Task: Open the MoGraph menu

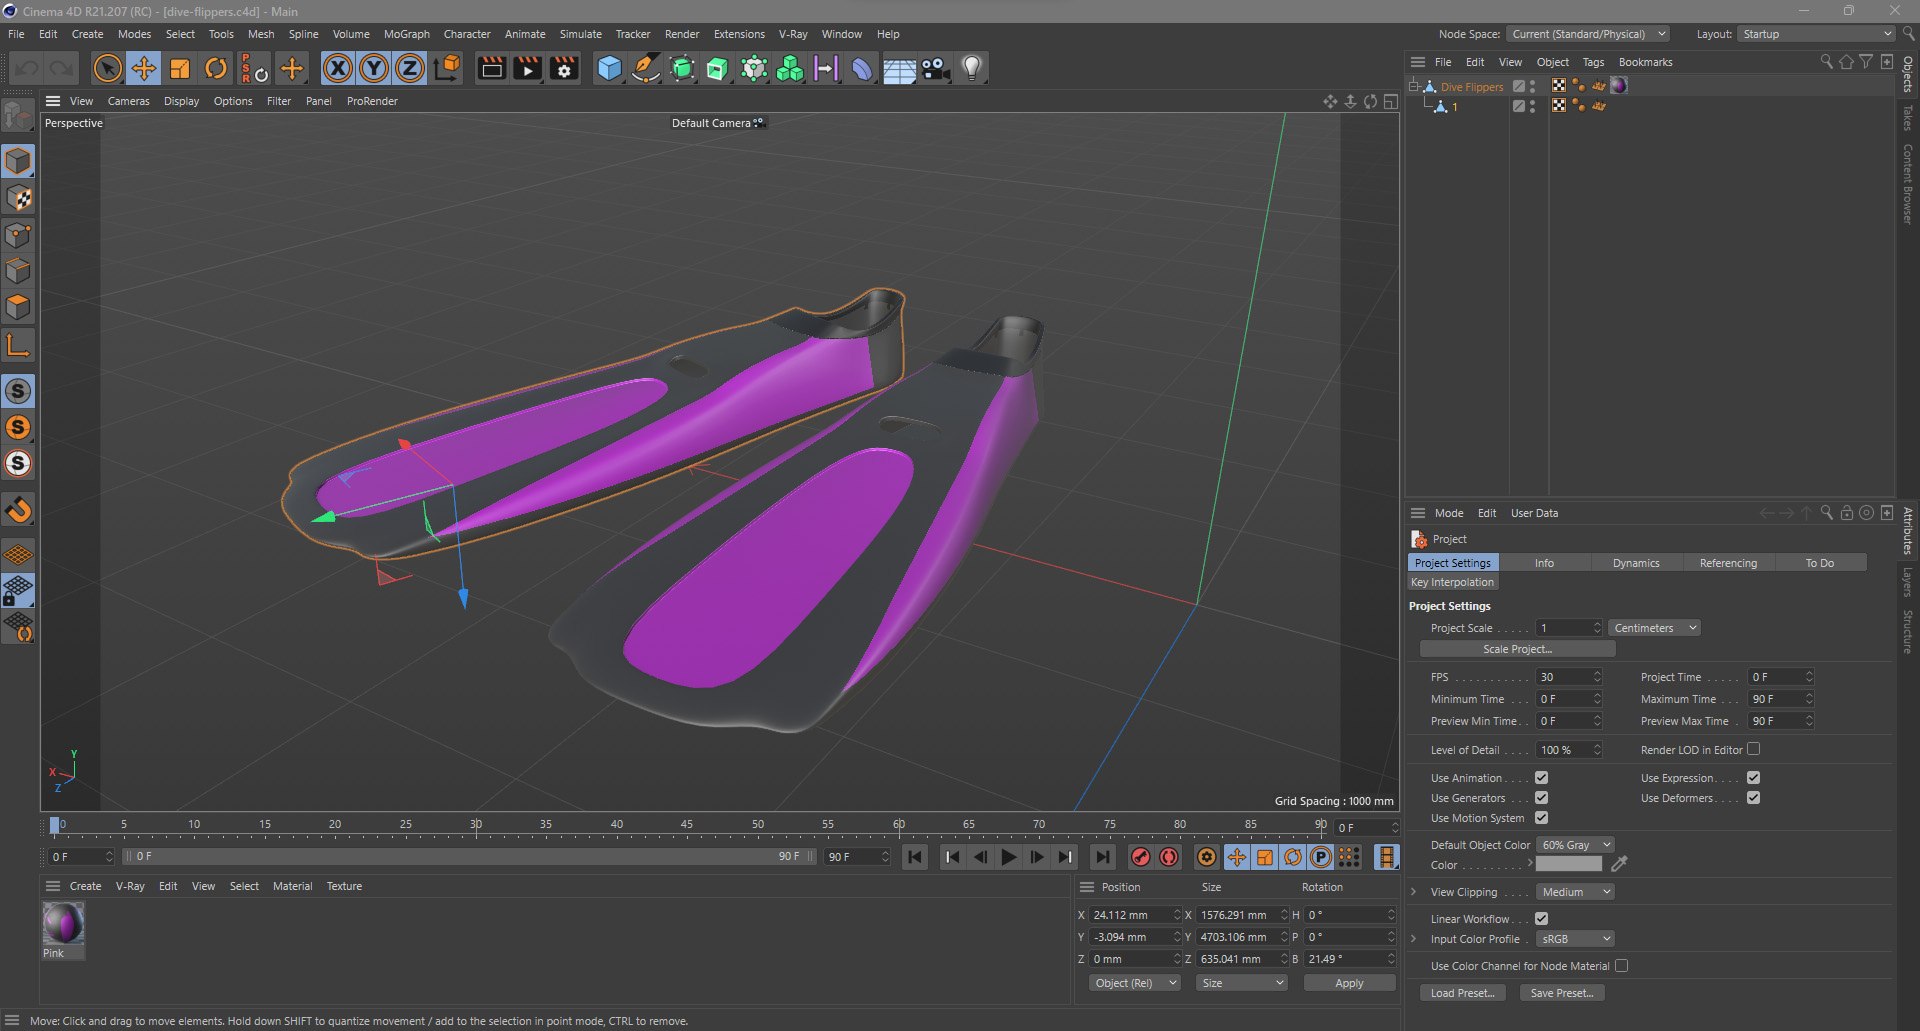Action: pyautogui.click(x=406, y=34)
